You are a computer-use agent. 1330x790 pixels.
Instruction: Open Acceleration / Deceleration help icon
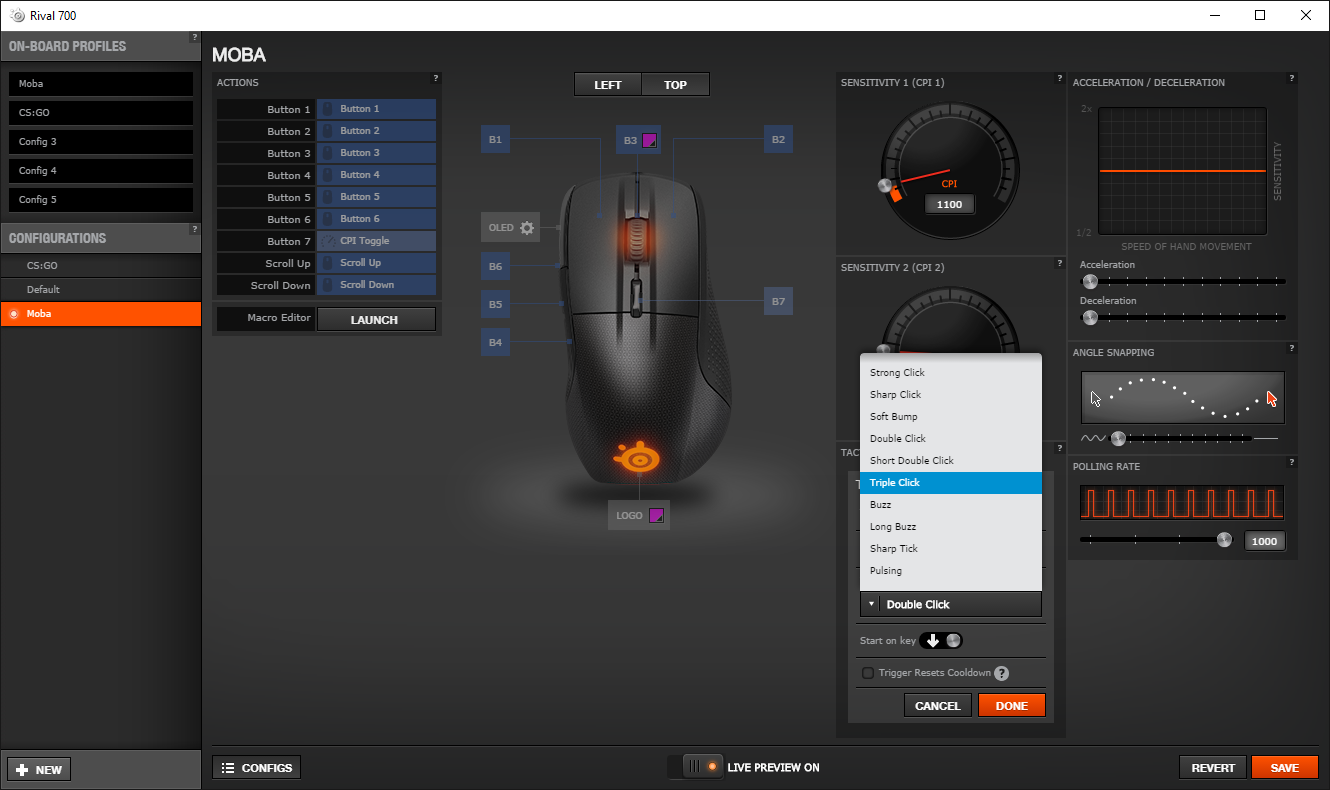[x=1292, y=78]
